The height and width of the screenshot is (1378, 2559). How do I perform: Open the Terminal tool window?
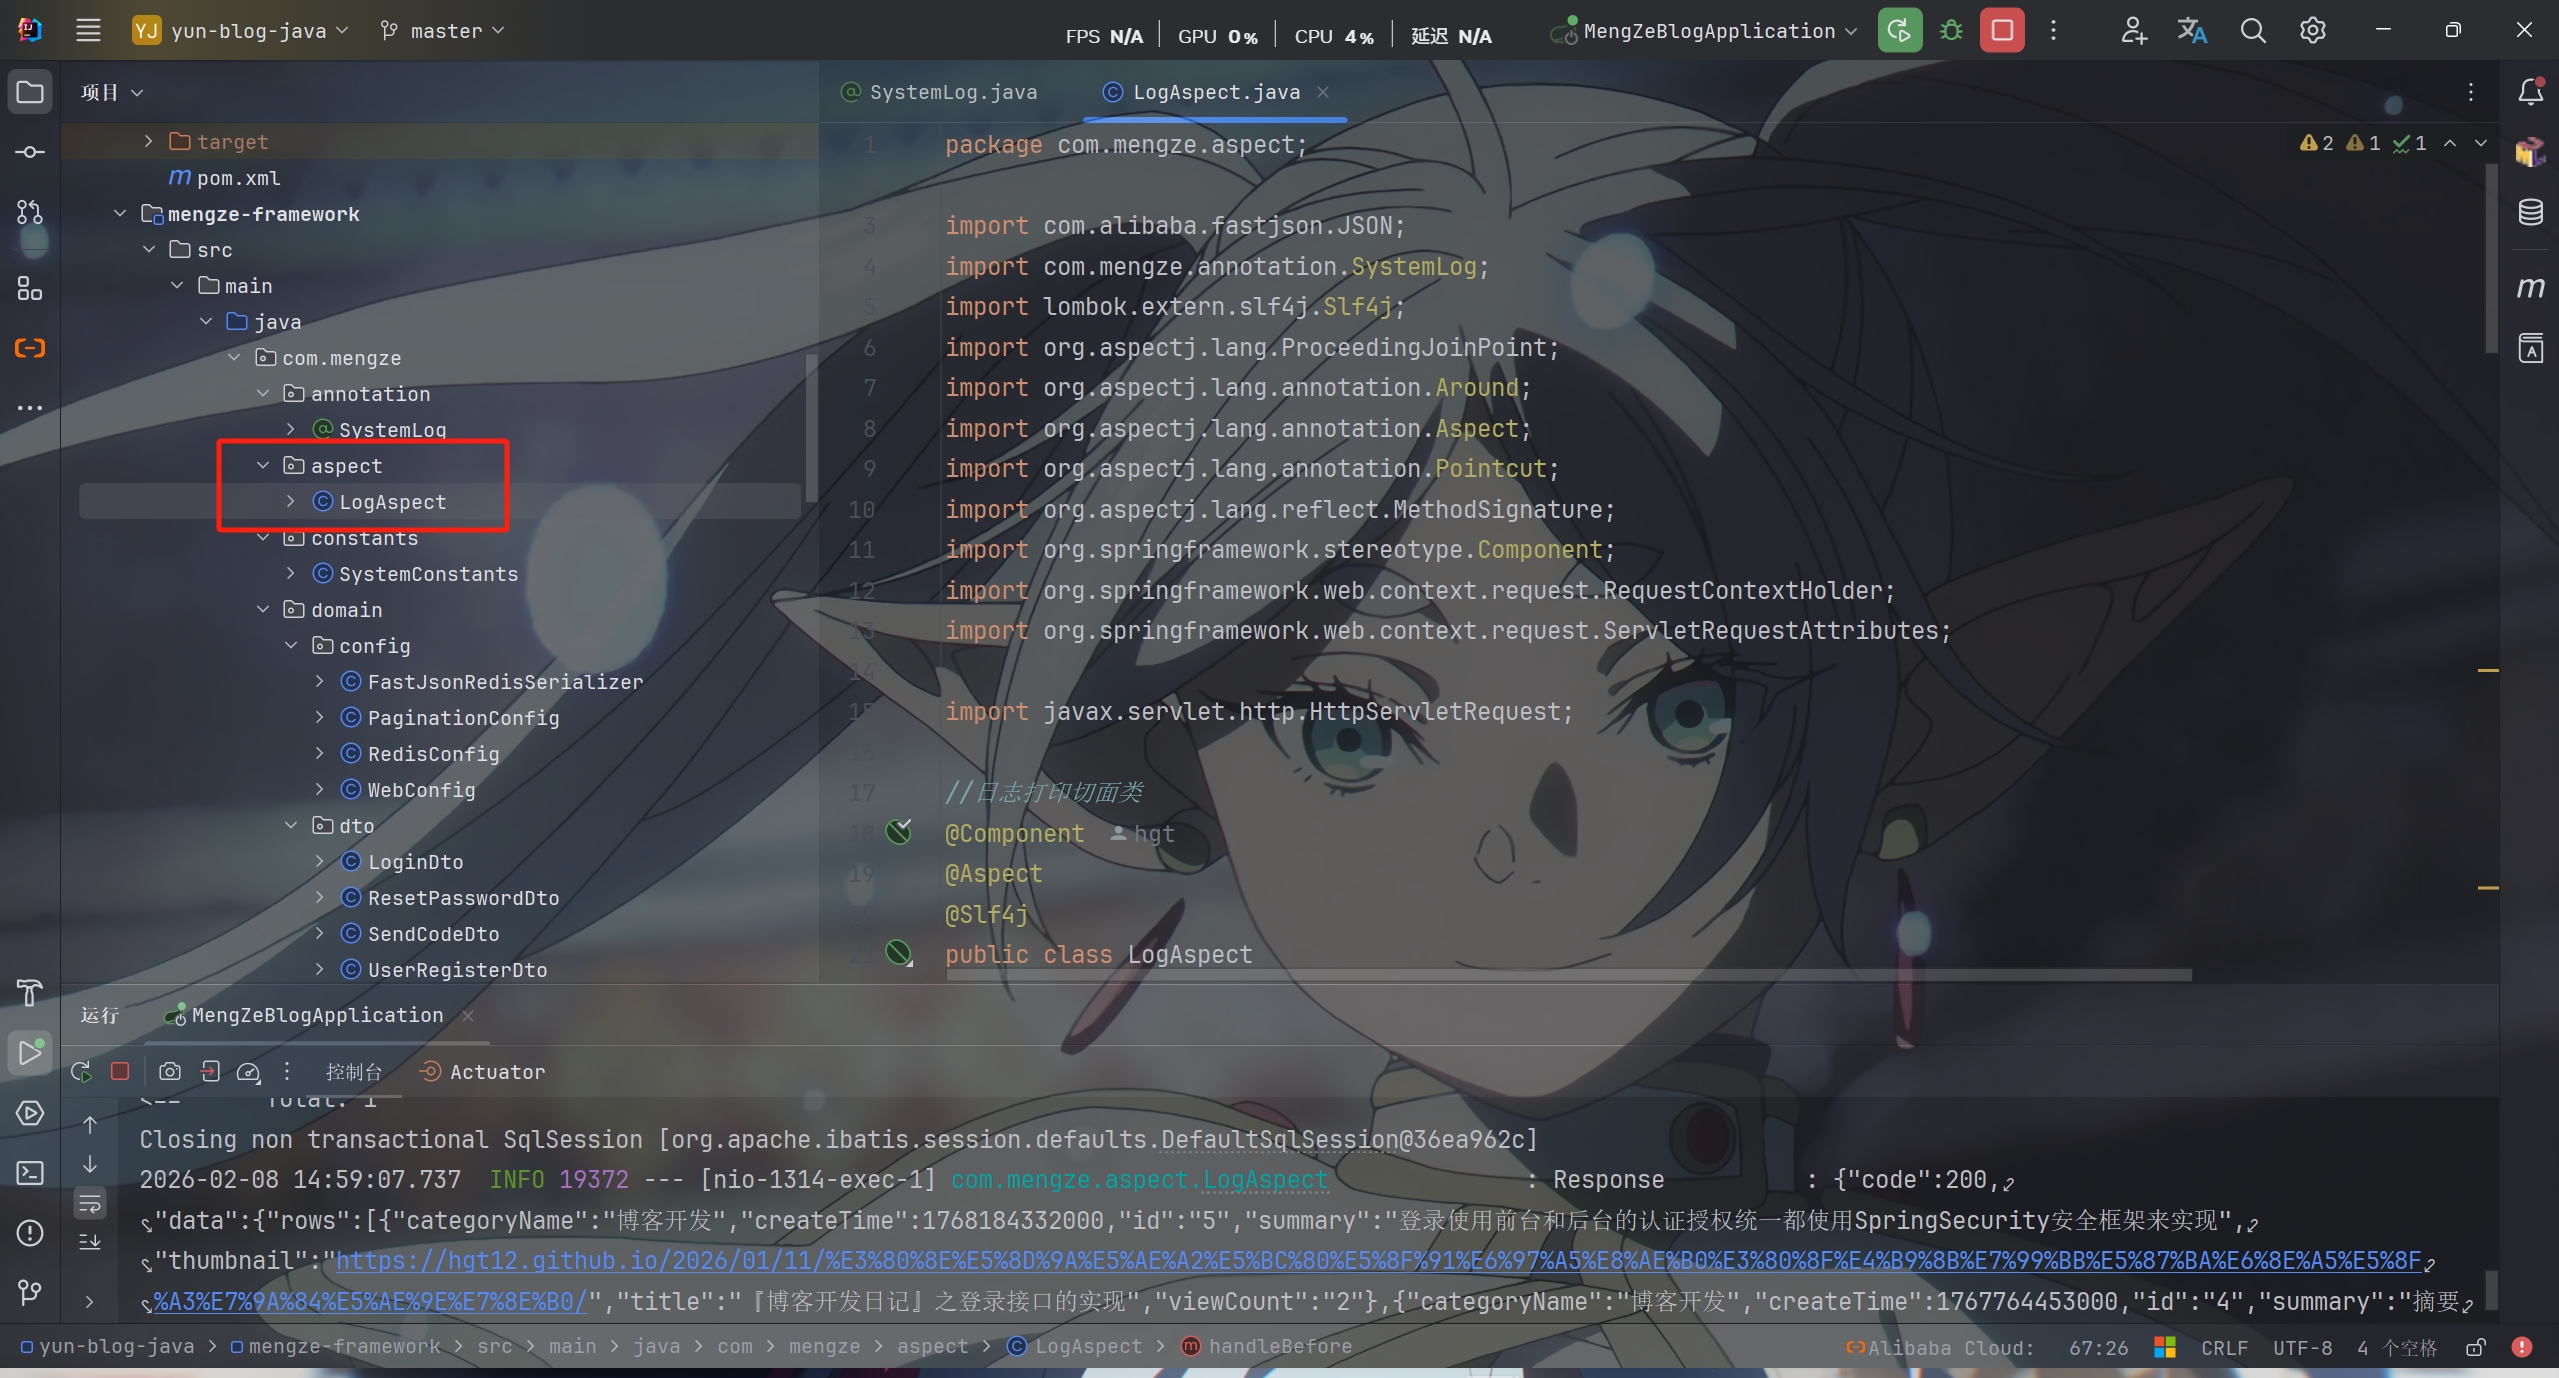[x=30, y=1172]
